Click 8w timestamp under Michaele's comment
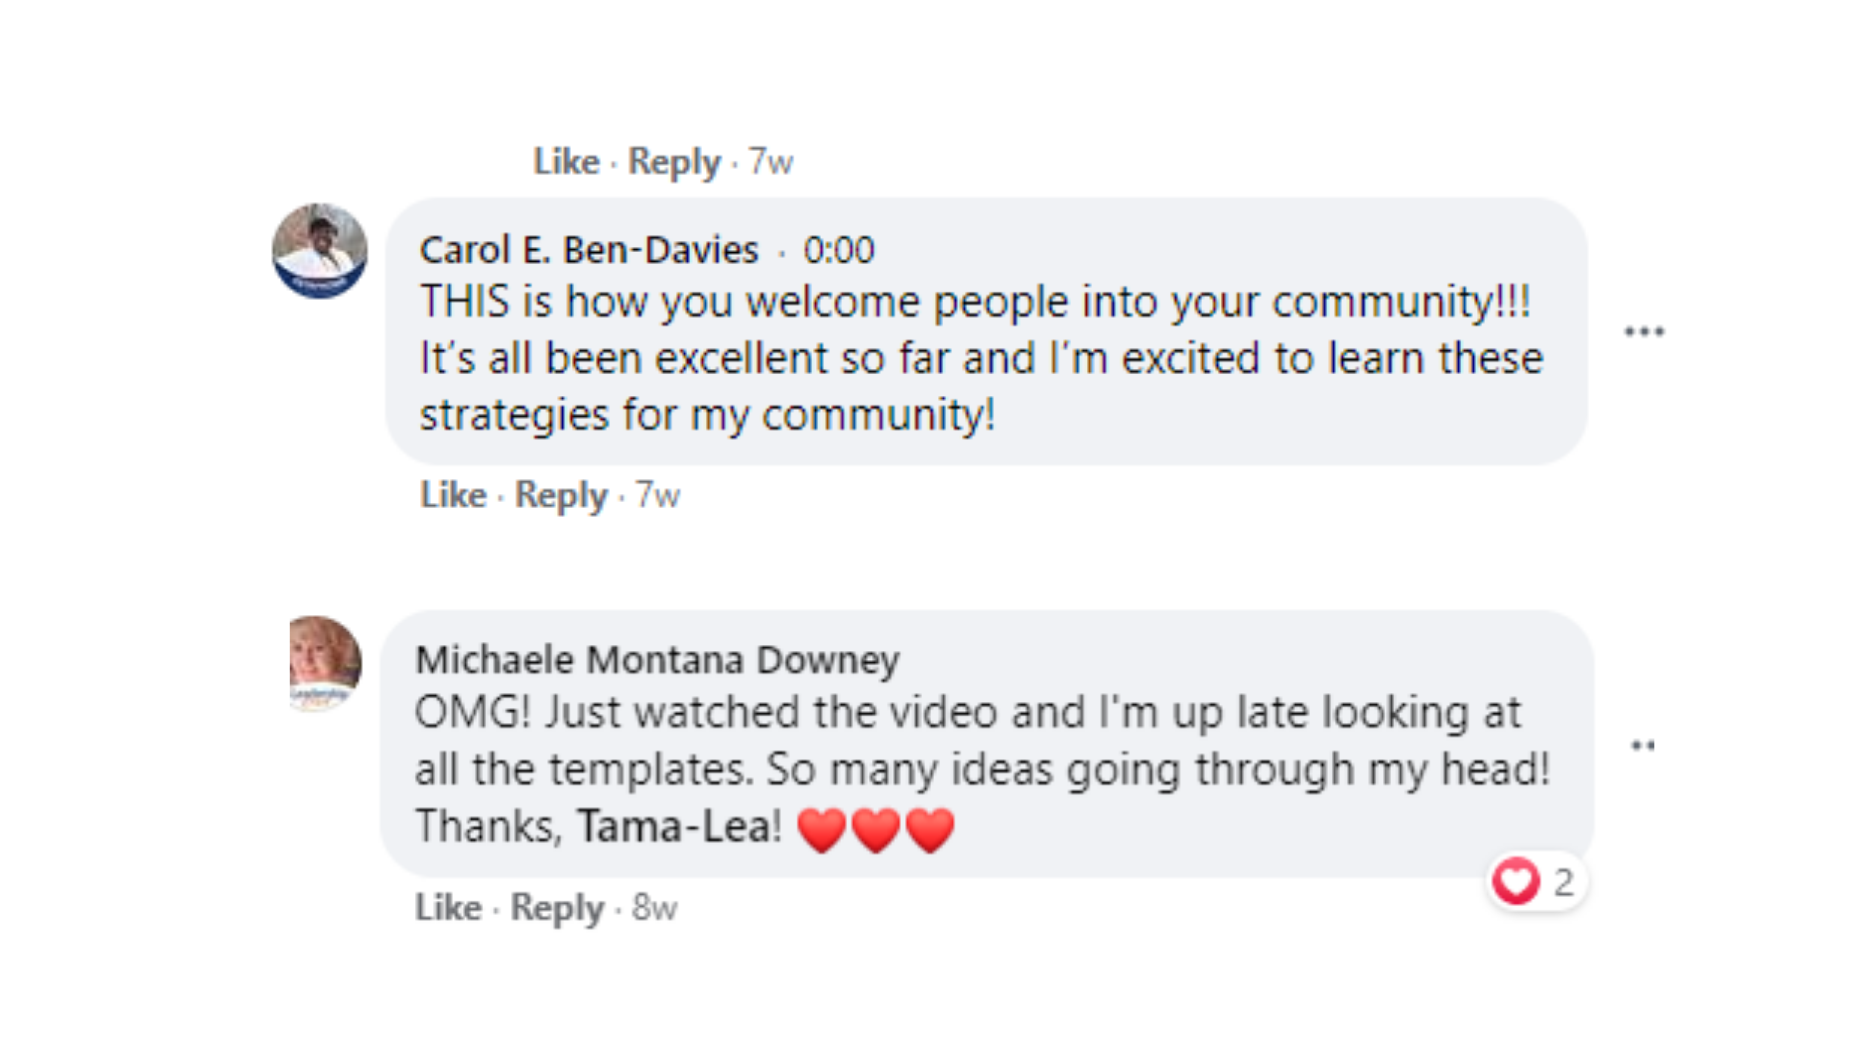The width and height of the screenshot is (1856, 1044). (655, 908)
